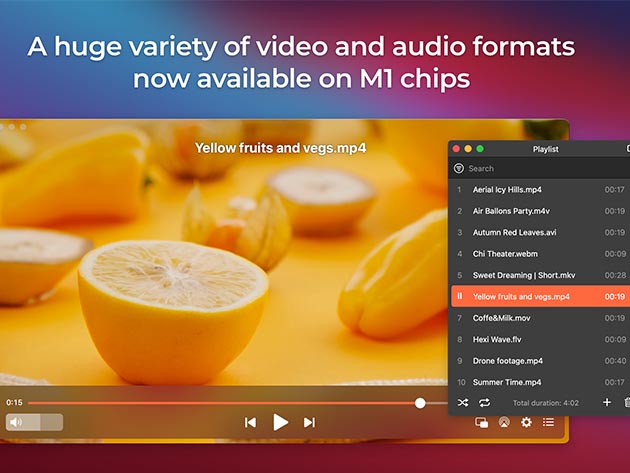The width and height of the screenshot is (630, 473).
Task: Skip to the previous track
Action: [250, 422]
